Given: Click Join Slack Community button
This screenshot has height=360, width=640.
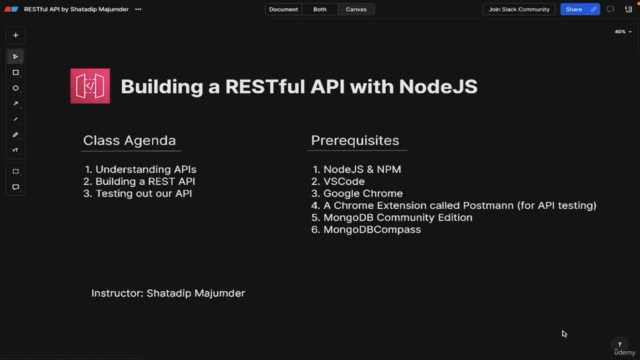Looking at the screenshot, I should coord(519,9).
